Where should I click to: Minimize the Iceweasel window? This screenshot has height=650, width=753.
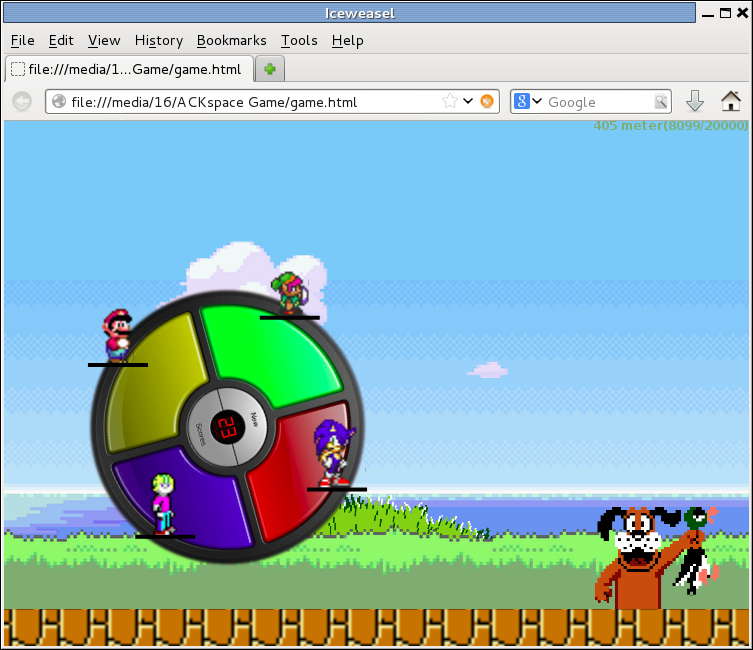707,14
